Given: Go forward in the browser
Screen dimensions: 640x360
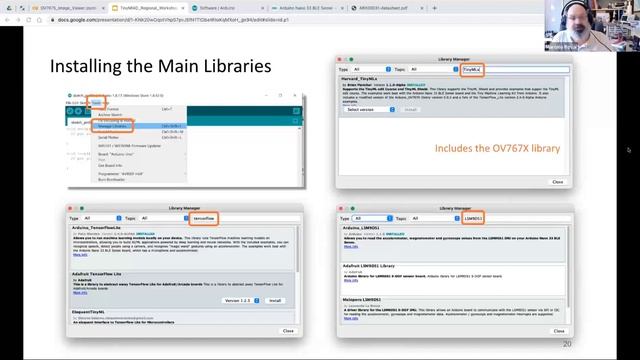Looking at the screenshot, I should coord(18,20).
